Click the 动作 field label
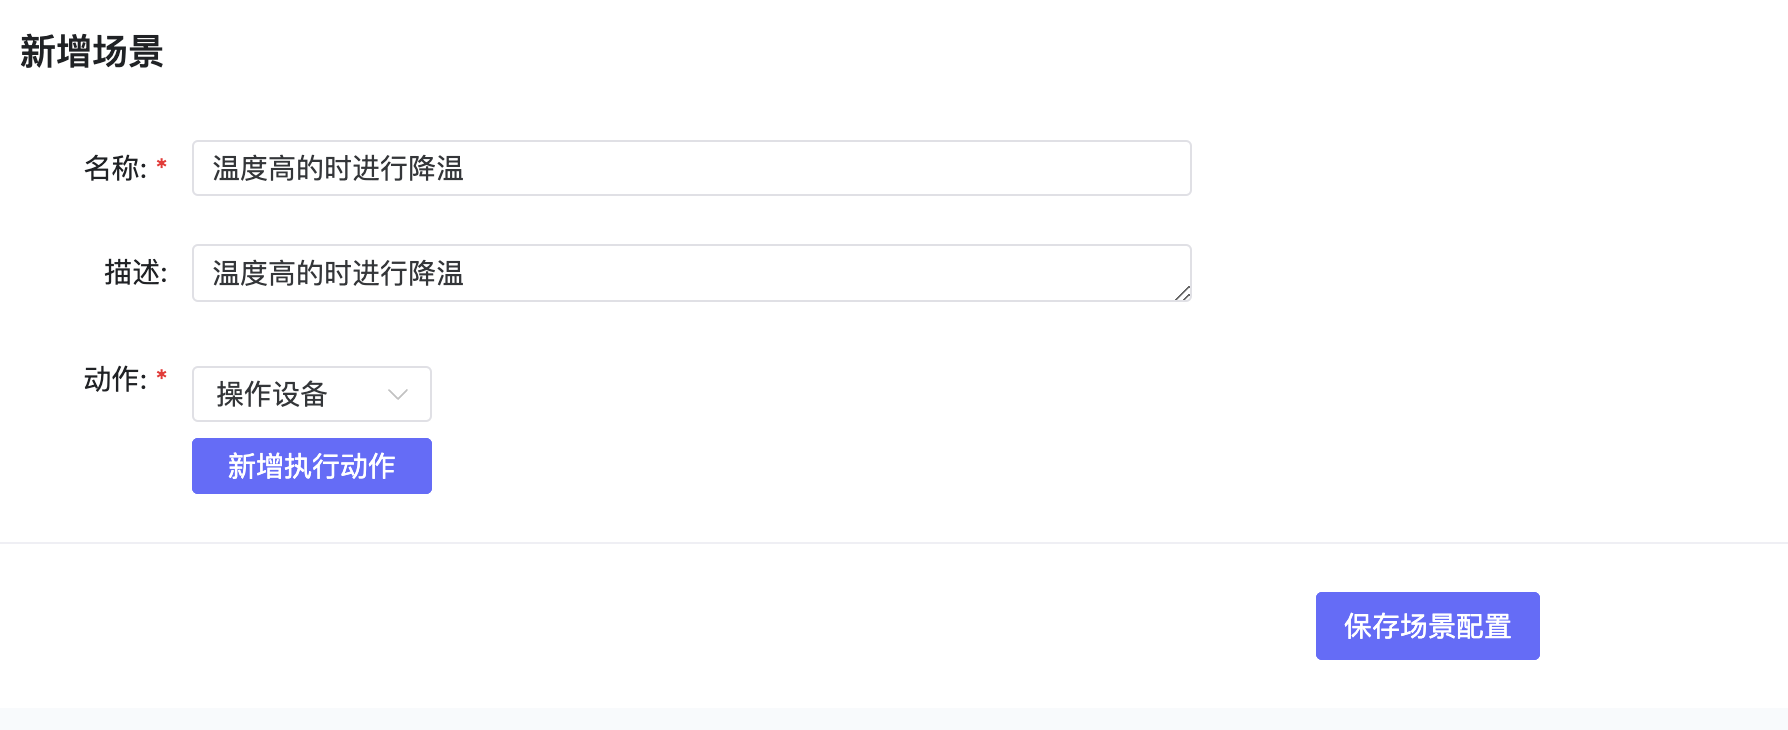Screen dimensions: 1788x730 coord(115,379)
